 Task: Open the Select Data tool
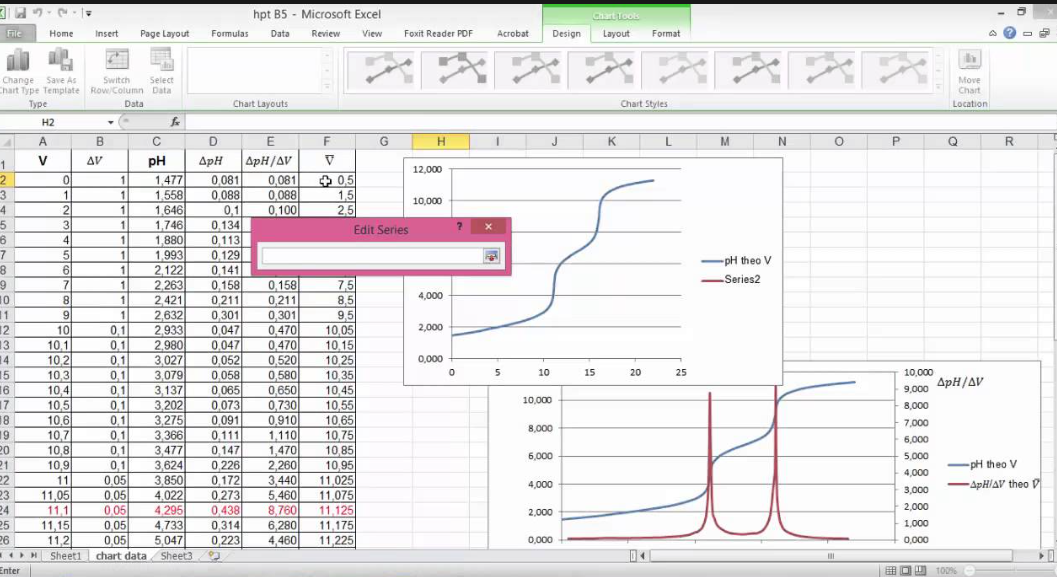pyautogui.click(x=161, y=62)
